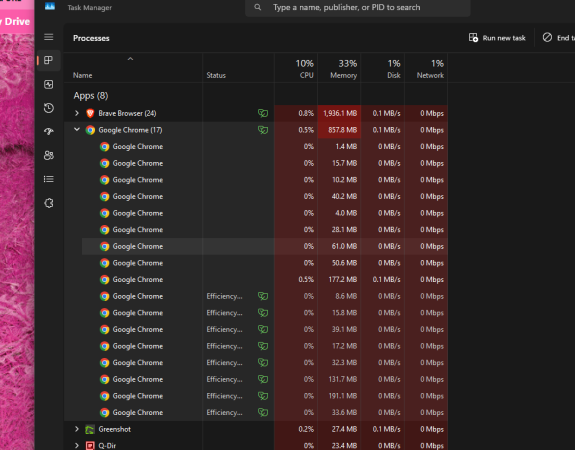Click the Processes page heading
This screenshot has height=450, width=575.
click(91, 38)
